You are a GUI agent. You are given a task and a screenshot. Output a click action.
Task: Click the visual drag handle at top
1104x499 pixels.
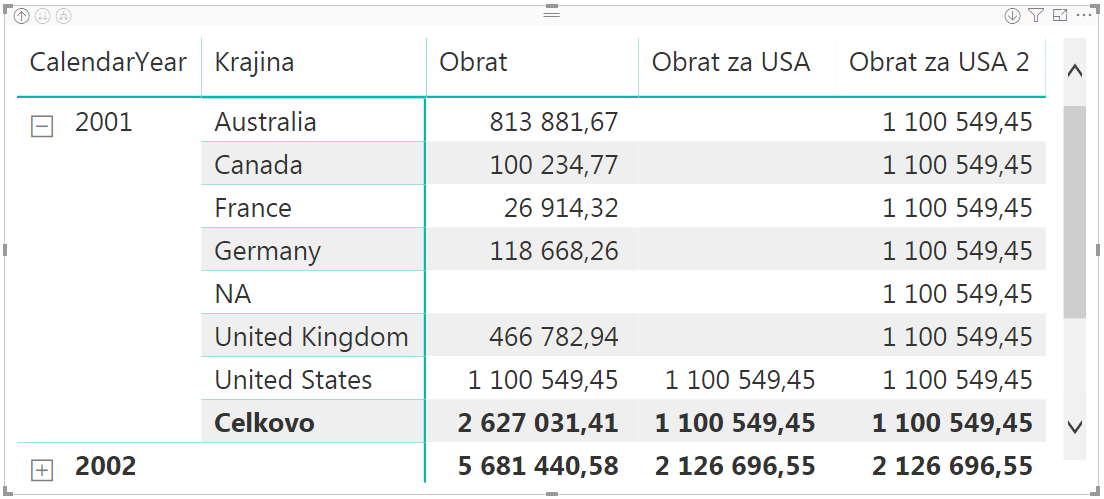pos(551,13)
